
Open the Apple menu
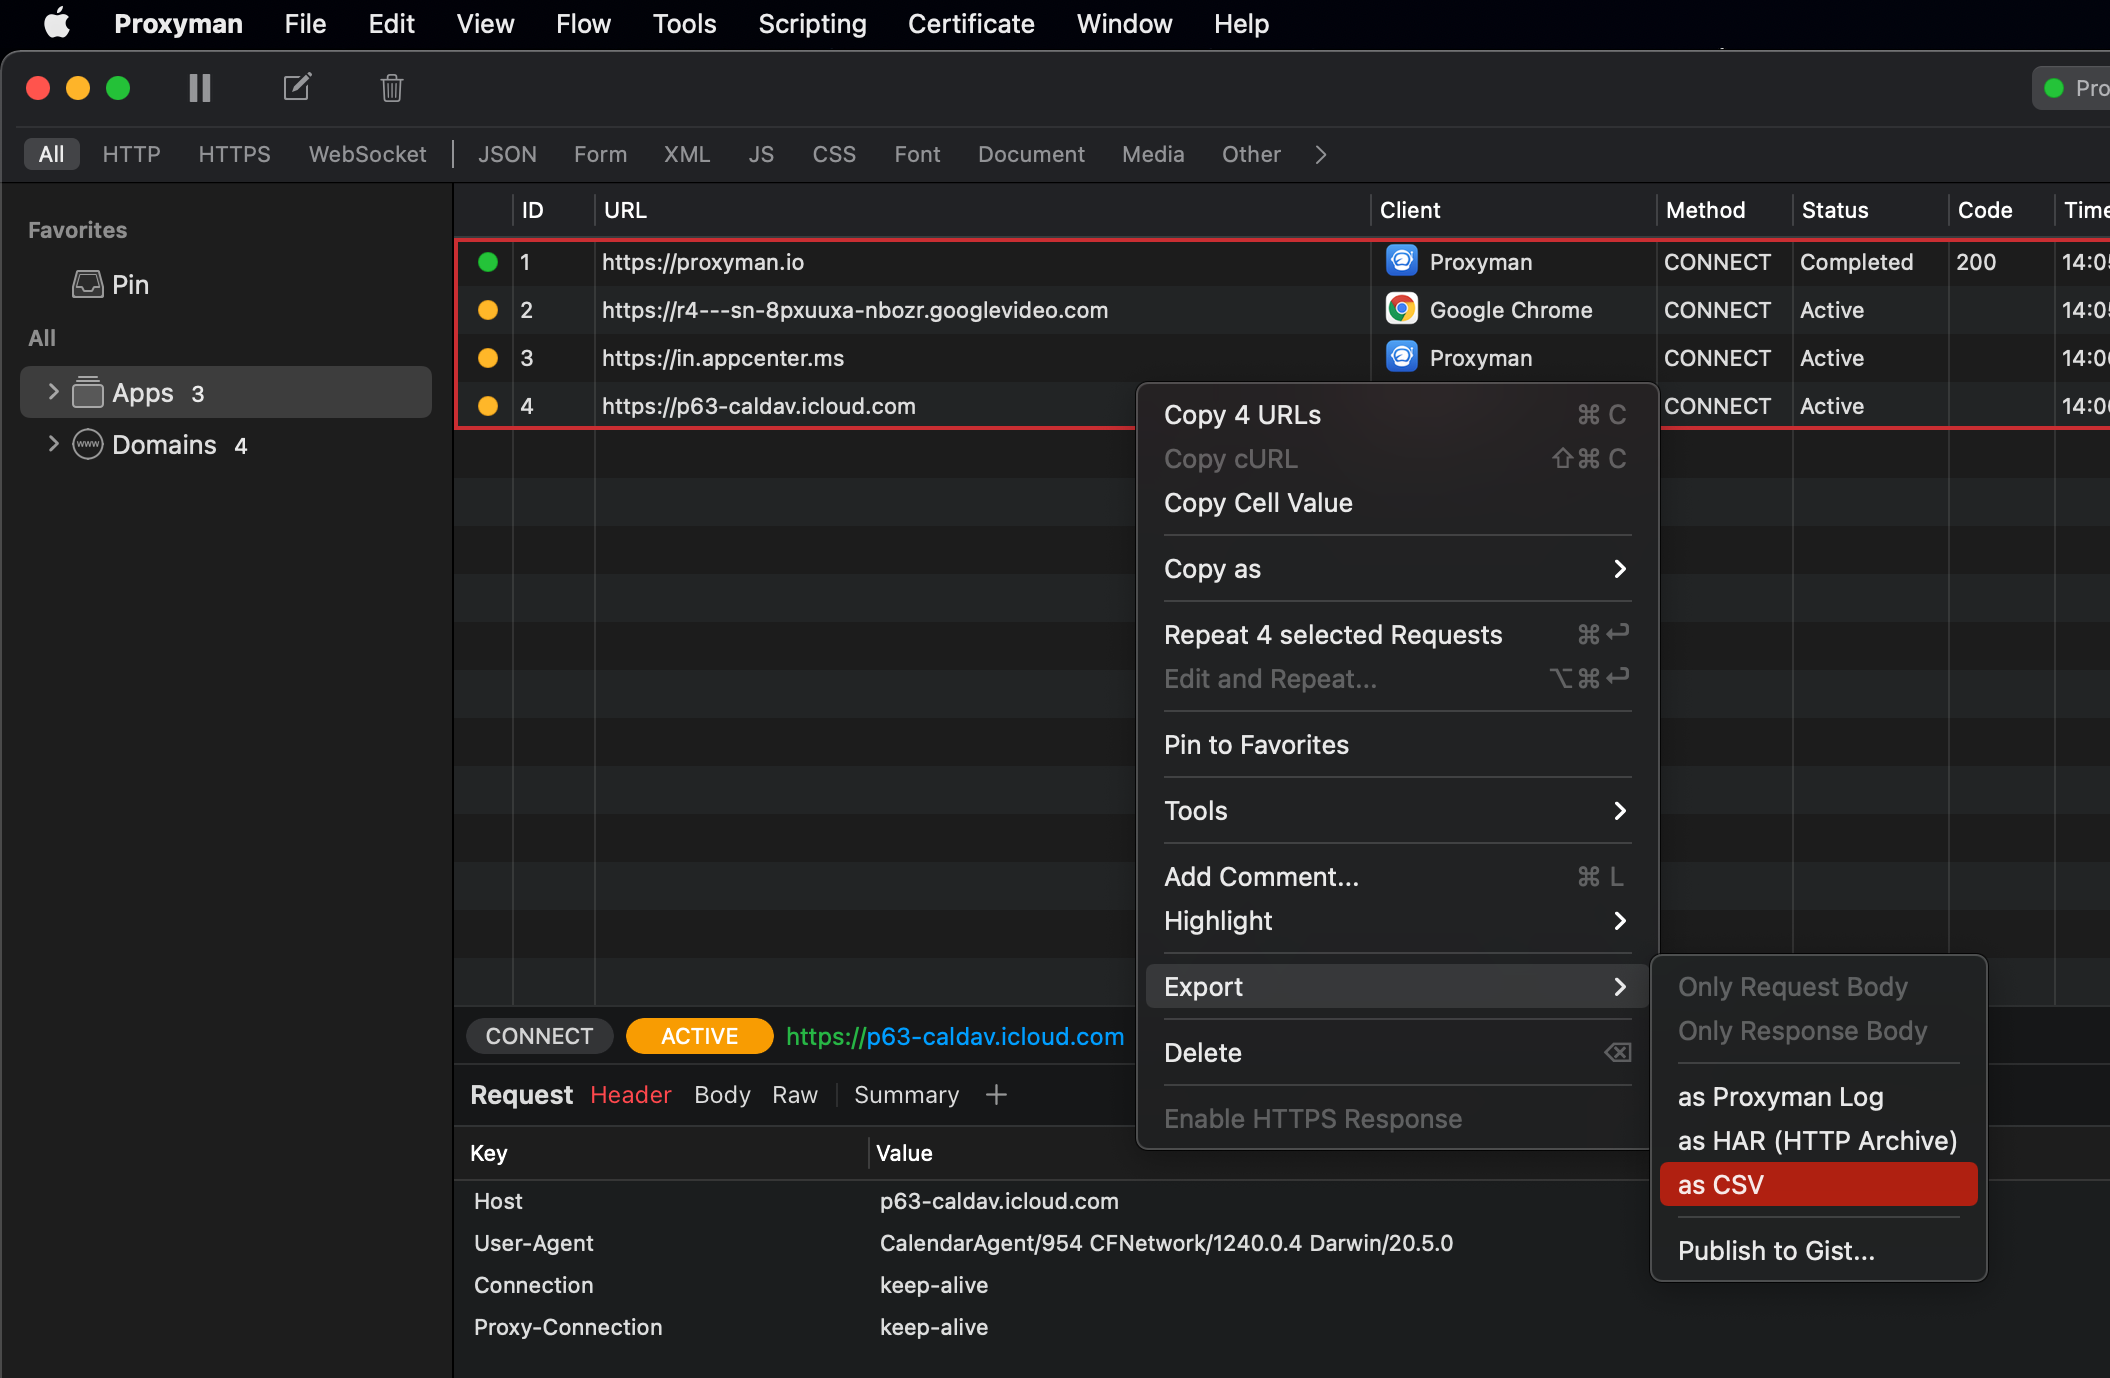(x=56, y=23)
